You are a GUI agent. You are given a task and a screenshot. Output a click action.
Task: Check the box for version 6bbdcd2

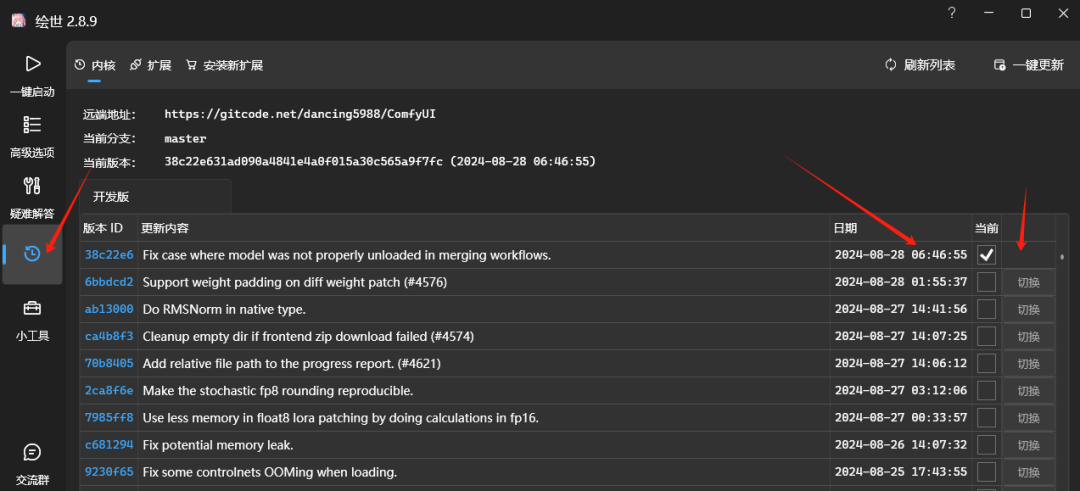point(987,282)
